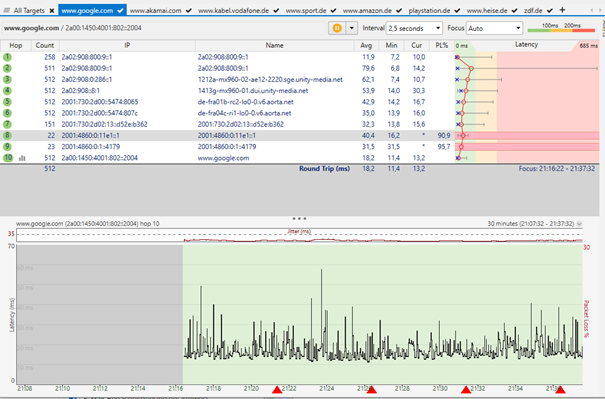Toggle the timeline graph icon on hop 10
Viewport: 605px width, 399px height.
pos(22,158)
